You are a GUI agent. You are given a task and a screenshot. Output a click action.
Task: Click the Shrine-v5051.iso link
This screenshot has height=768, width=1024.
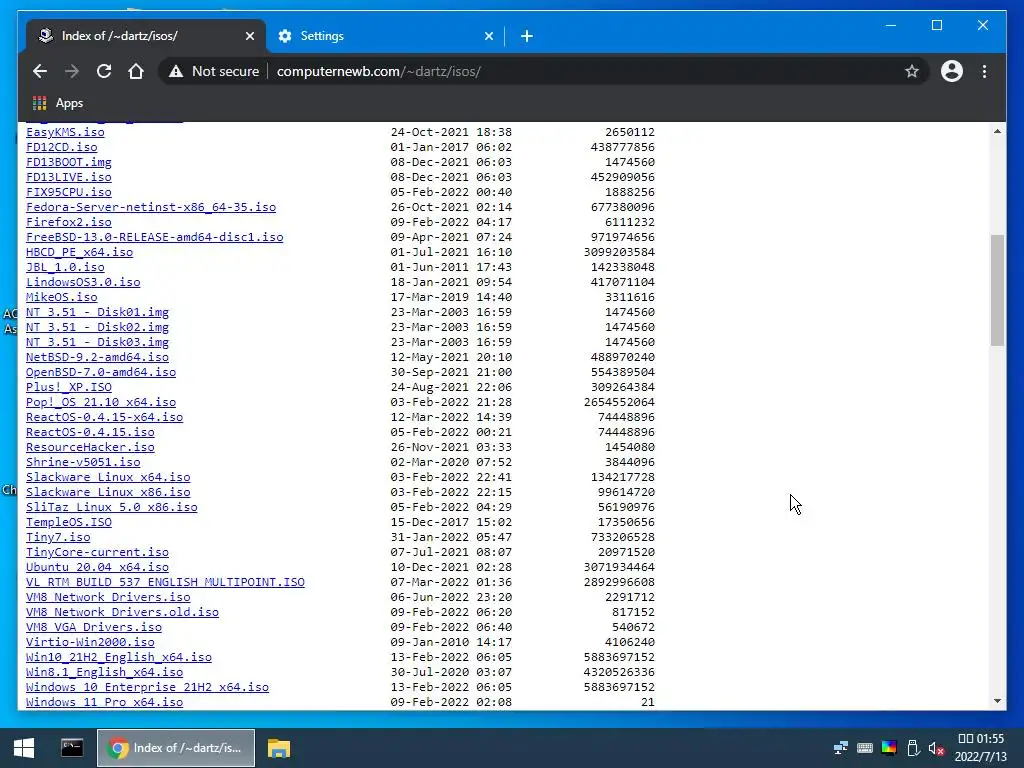[x=83, y=462]
